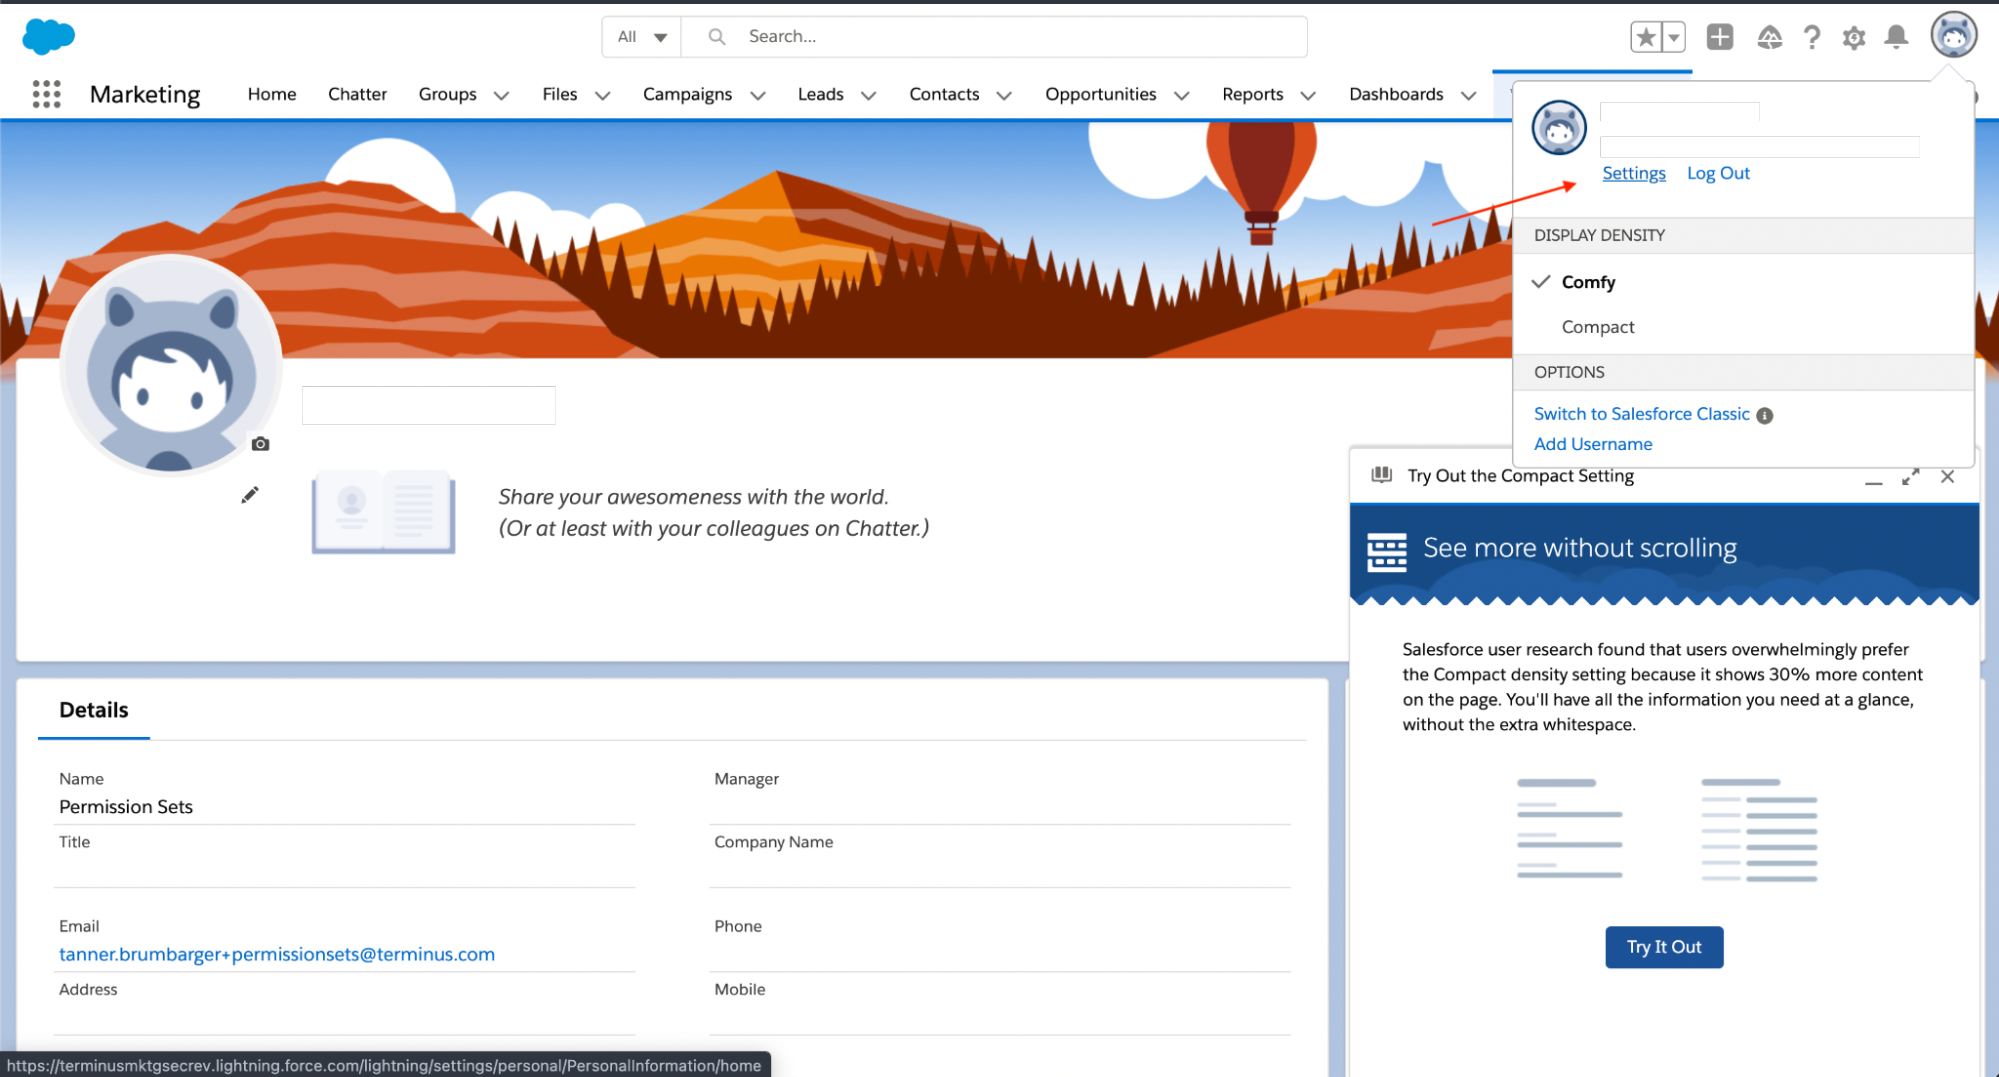
Task: Expand the Campaigns tab chevron
Action: [758, 95]
